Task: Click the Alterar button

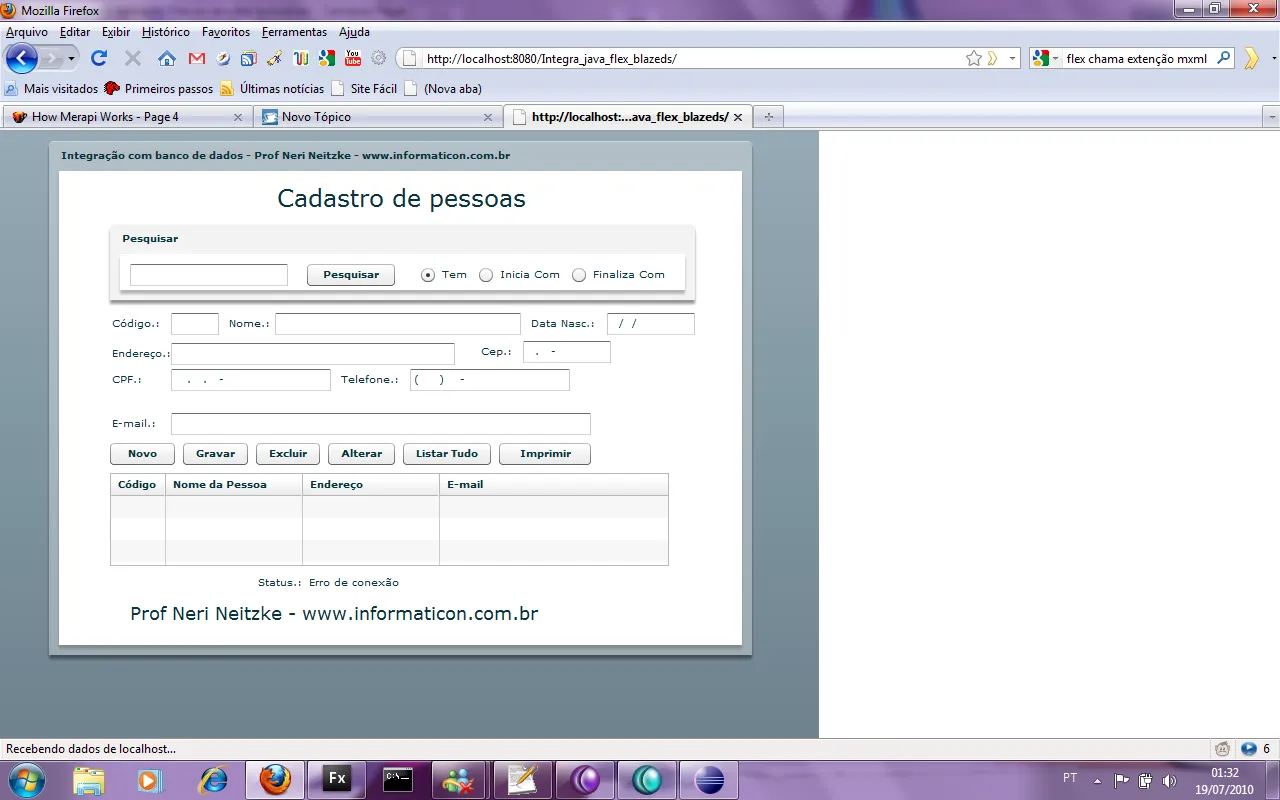Action: 361,454
